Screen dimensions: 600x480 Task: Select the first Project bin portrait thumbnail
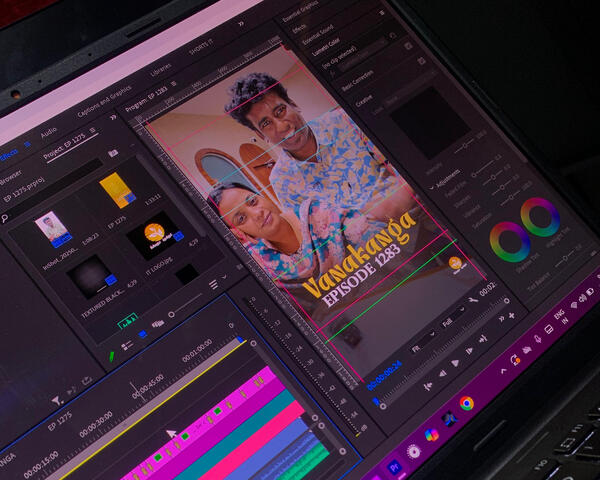[53, 229]
